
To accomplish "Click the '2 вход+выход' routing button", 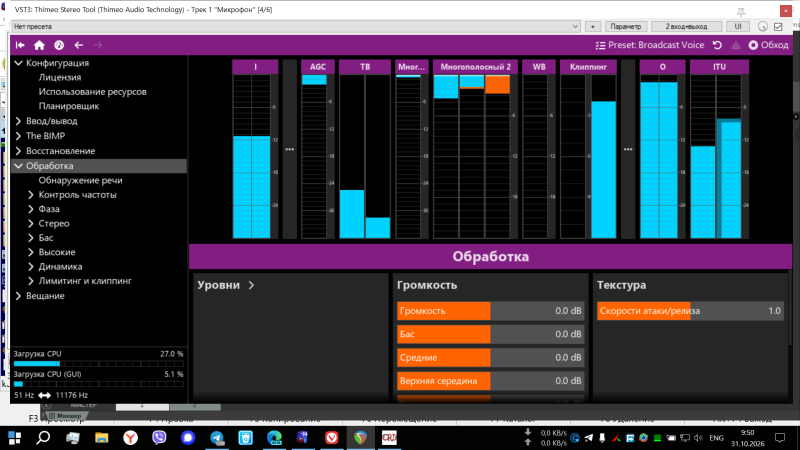I will point(687,27).
